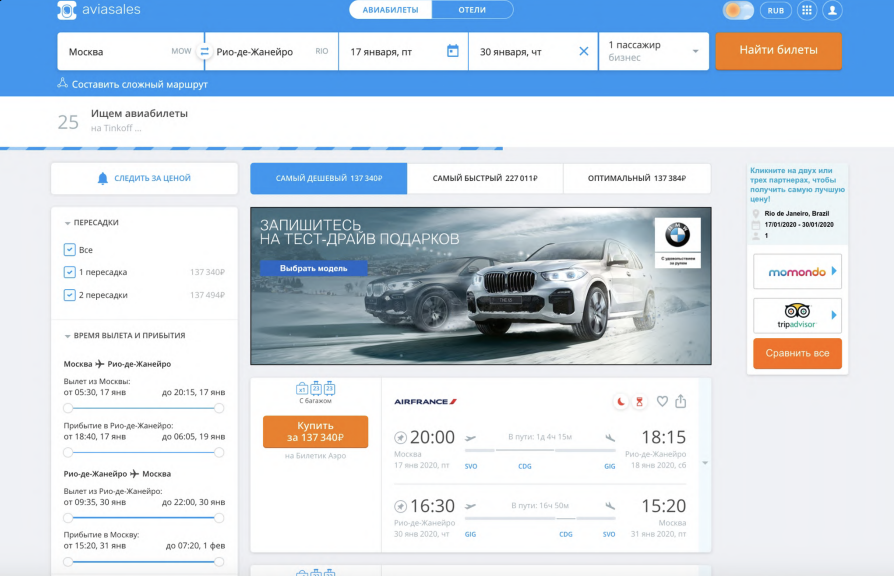Viewport: 894px width, 576px height.
Task: Open the apps grid icon in header
Action: [x=806, y=10]
